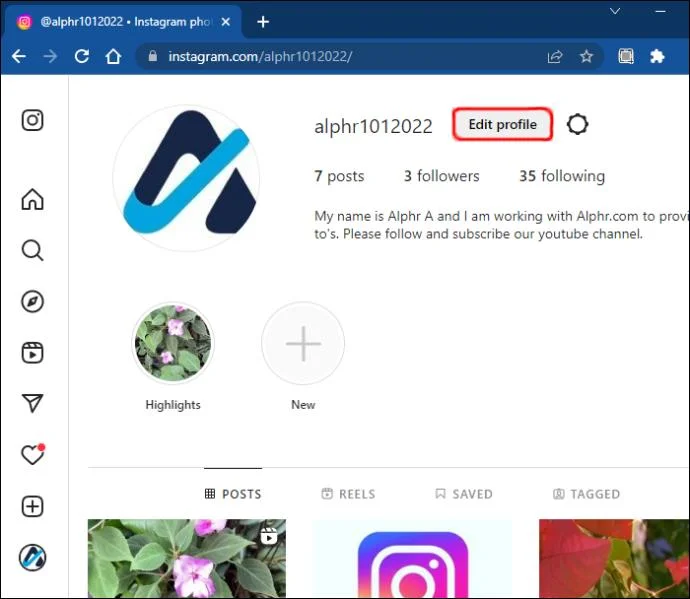Switch to POSTS tab

233,494
